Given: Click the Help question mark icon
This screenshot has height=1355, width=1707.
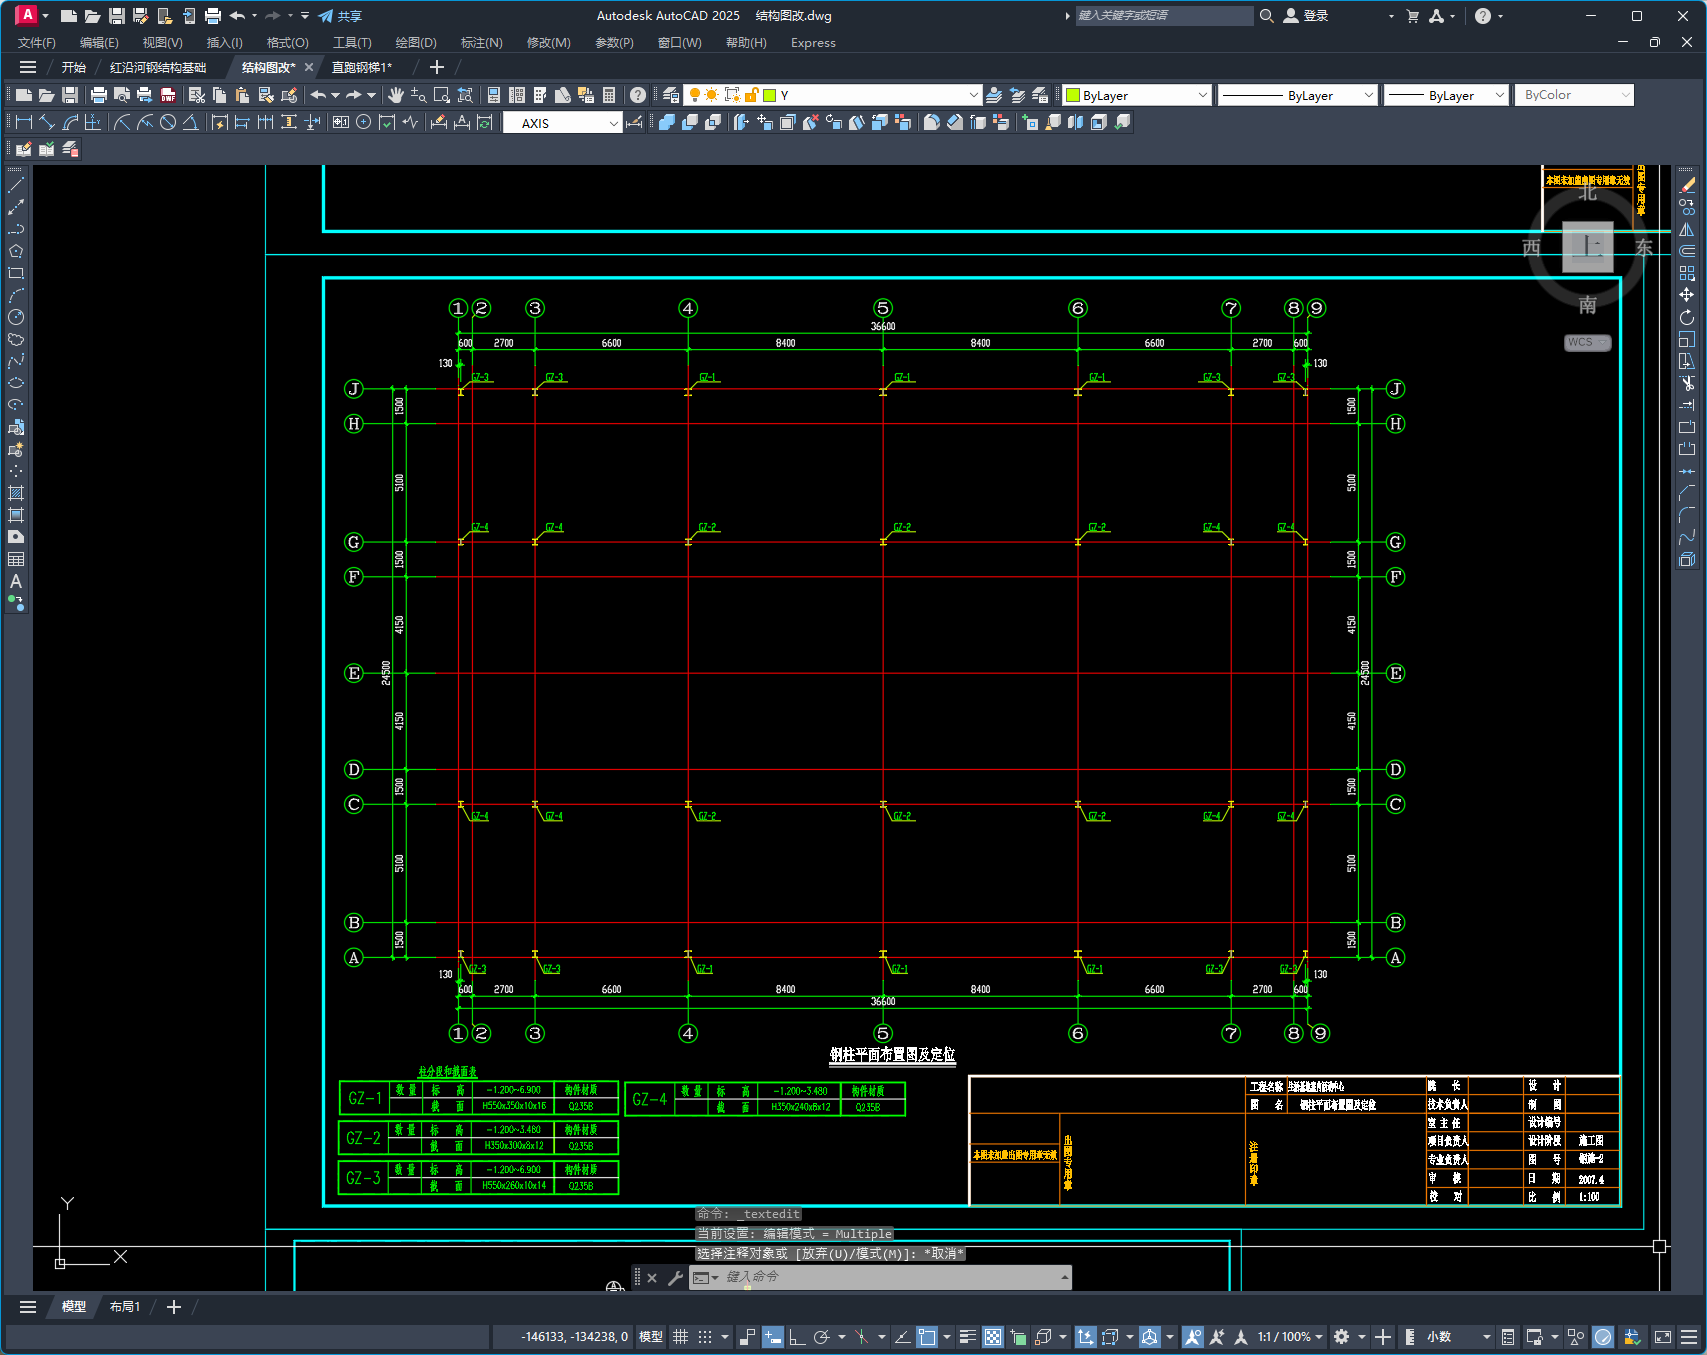Looking at the screenshot, I should 638,95.
